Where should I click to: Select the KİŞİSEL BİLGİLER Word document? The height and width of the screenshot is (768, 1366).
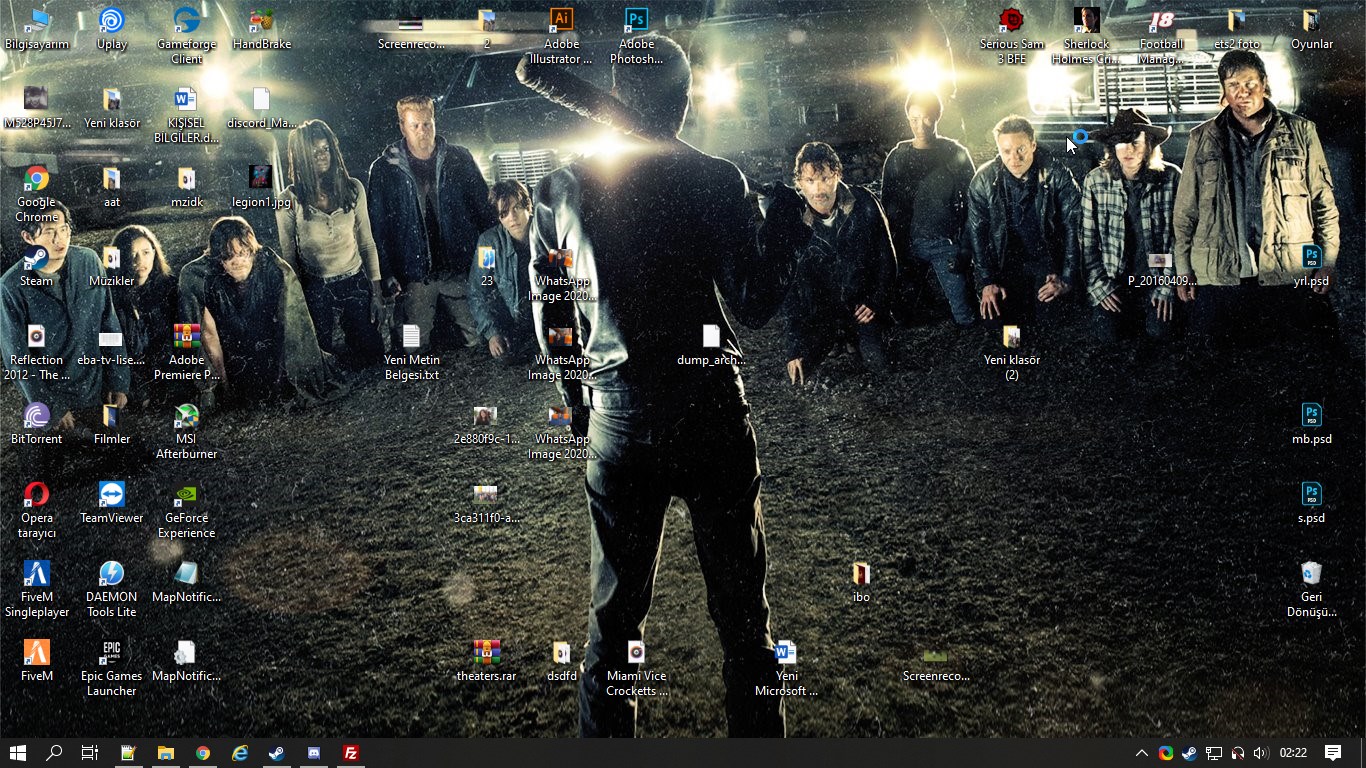click(x=186, y=115)
